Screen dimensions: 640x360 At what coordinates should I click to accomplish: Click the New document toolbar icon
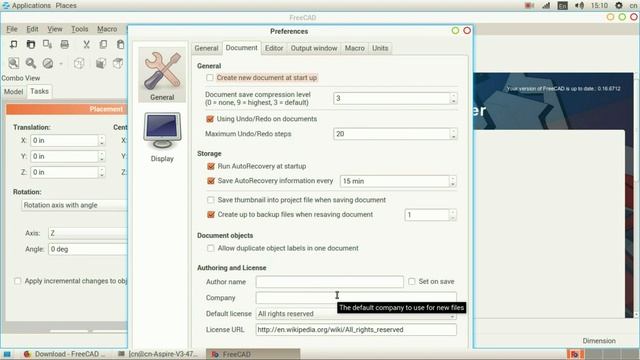point(13,44)
